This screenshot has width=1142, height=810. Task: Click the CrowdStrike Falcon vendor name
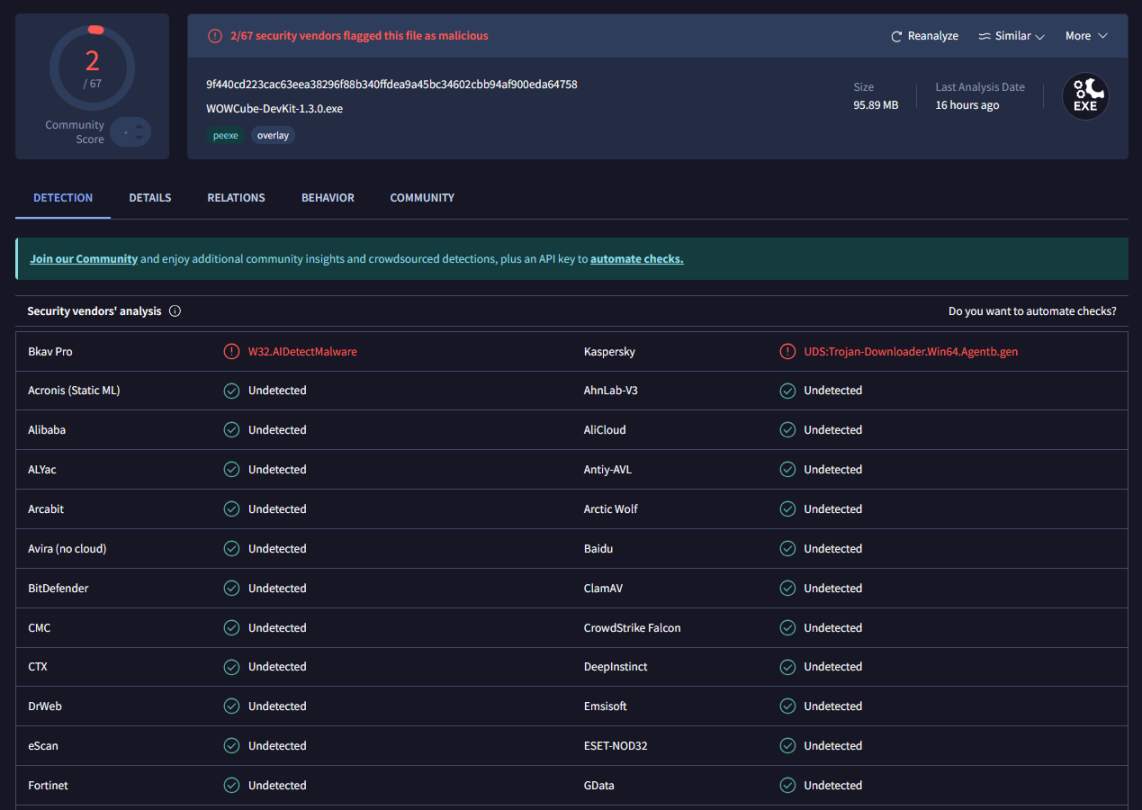[x=632, y=628]
